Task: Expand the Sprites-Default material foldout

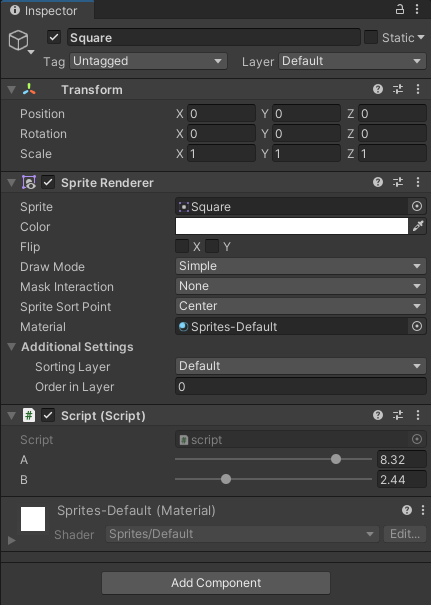Action: click(x=12, y=540)
